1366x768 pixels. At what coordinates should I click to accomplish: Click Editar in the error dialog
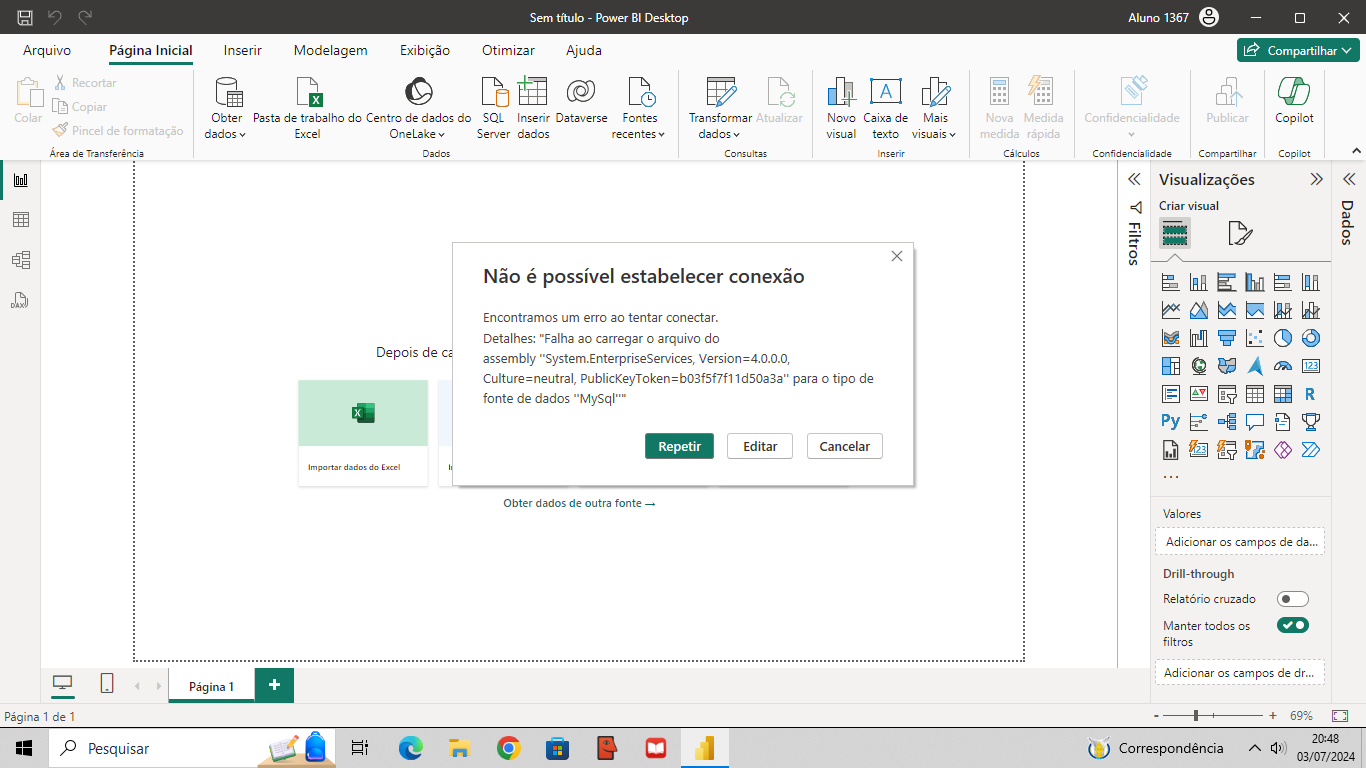coord(760,446)
